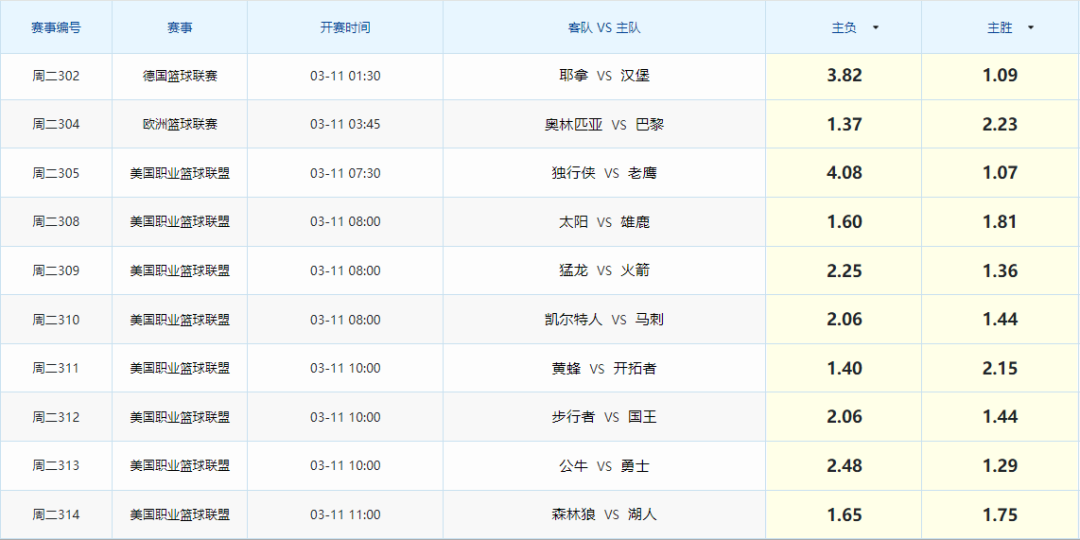Click matchup 耶拿 VS 汉堡
The width and height of the screenshot is (1080, 540).
pos(604,76)
